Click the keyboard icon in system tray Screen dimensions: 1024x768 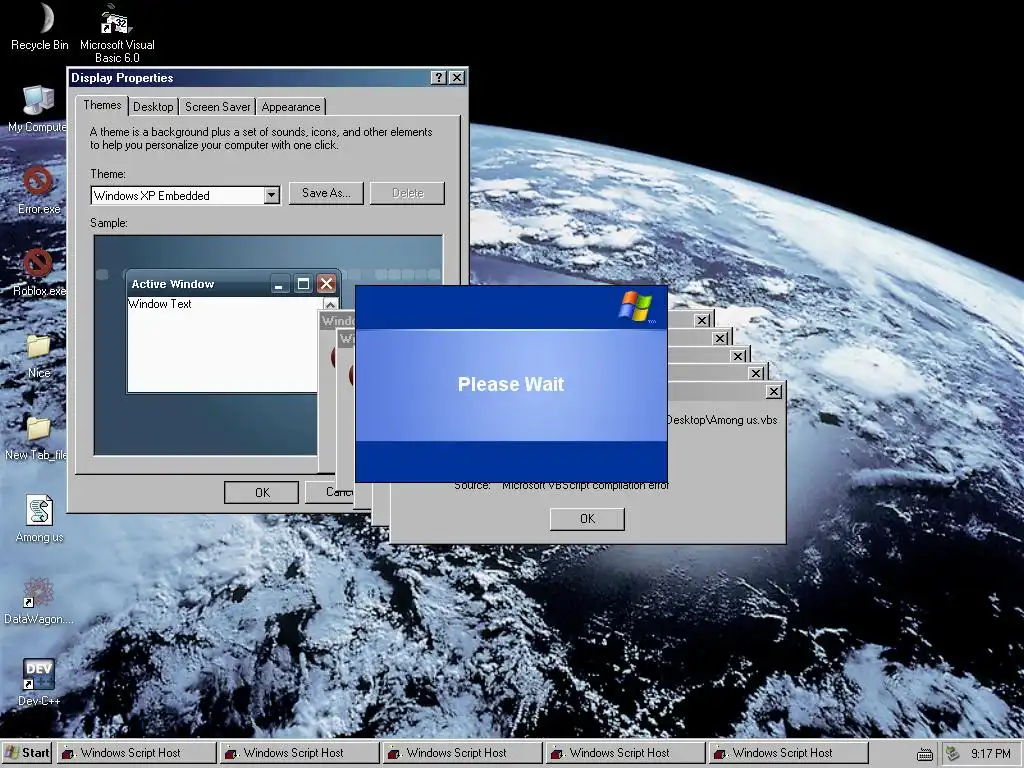click(925, 754)
